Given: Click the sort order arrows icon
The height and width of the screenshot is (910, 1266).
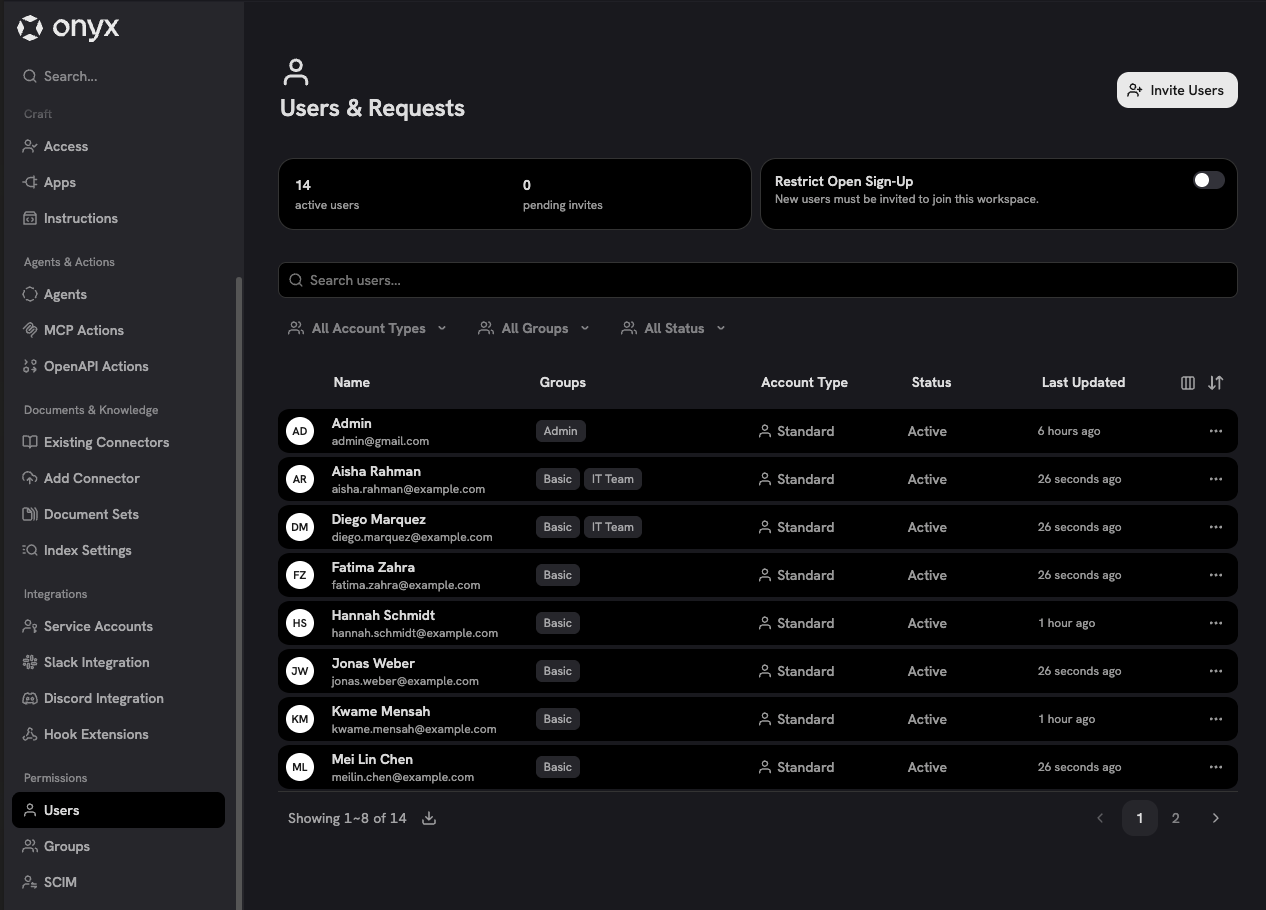Looking at the screenshot, I should [x=1216, y=383].
